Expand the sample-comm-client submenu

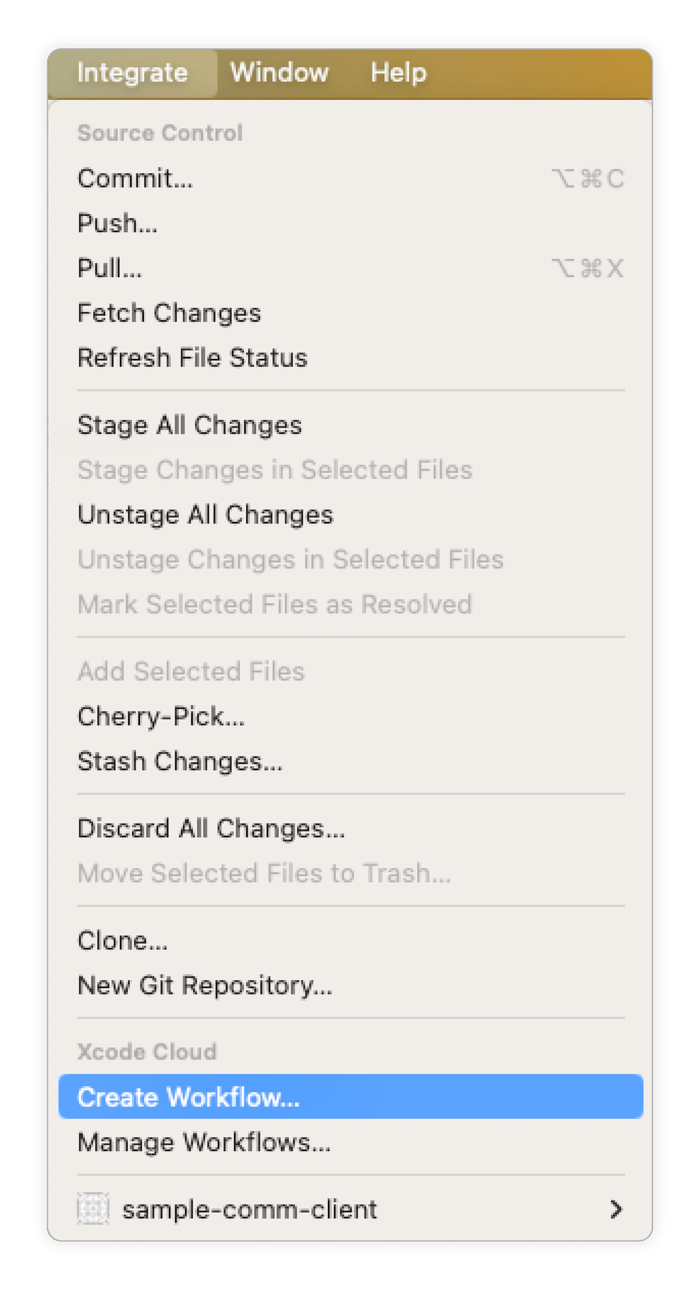point(617,1208)
